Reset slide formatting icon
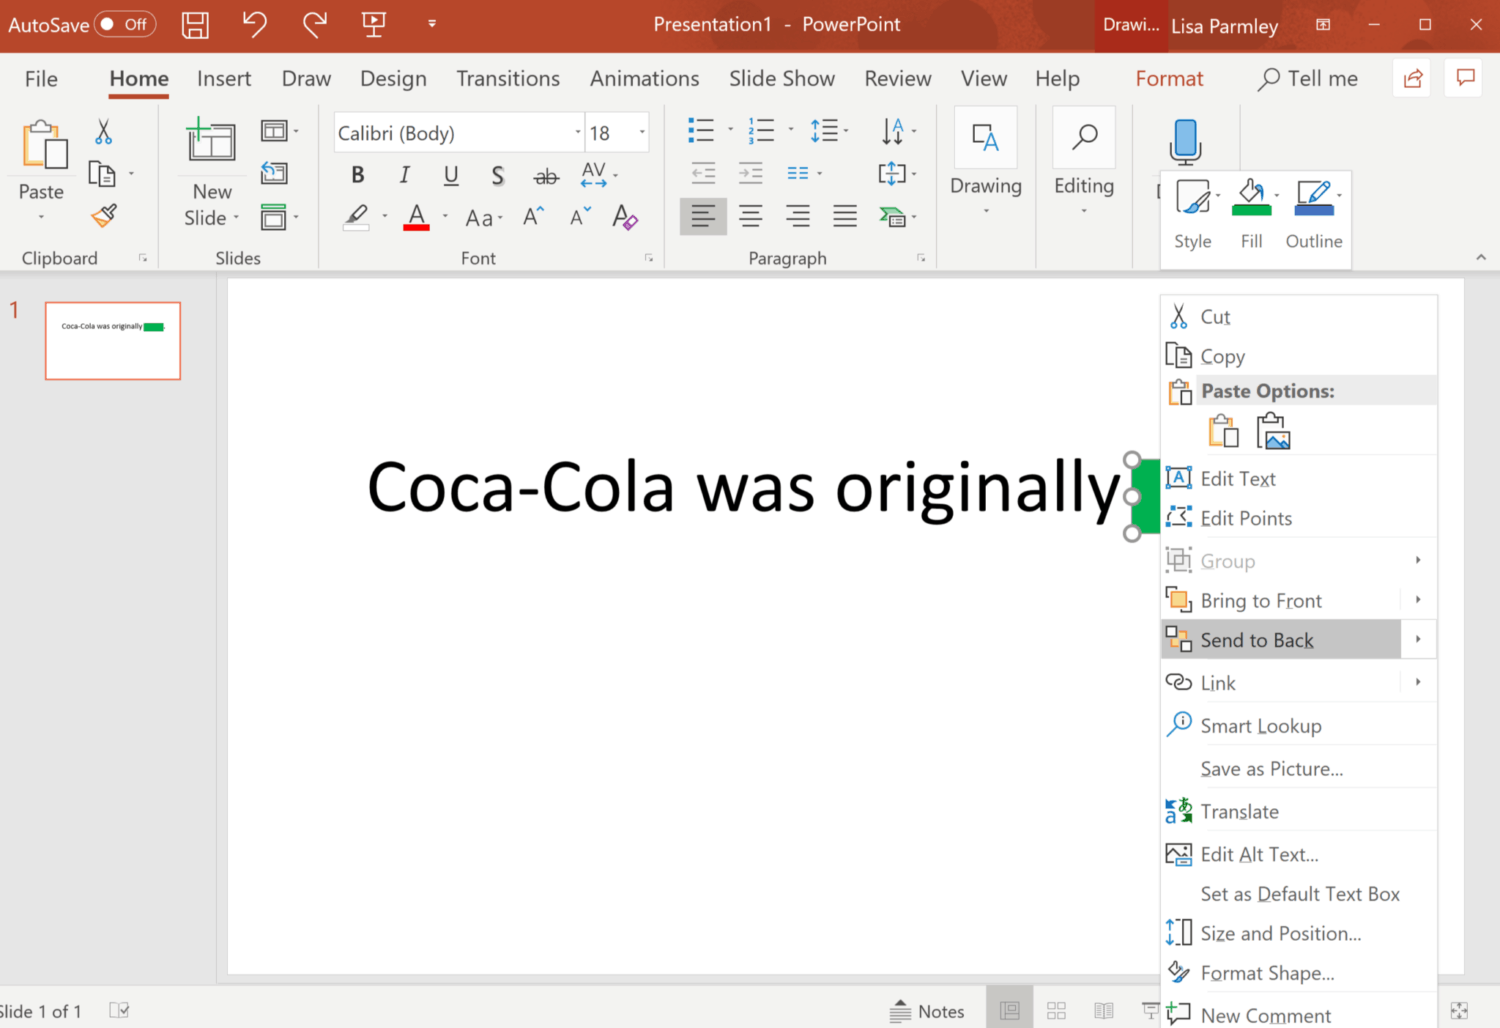 tap(274, 173)
